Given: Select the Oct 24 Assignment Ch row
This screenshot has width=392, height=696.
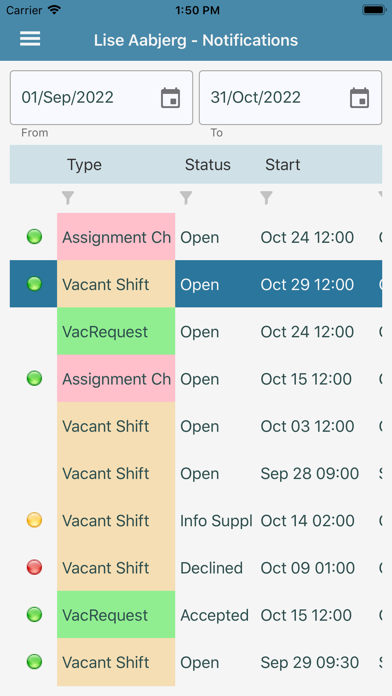Looking at the screenshot, I should (x=196, y=237).
